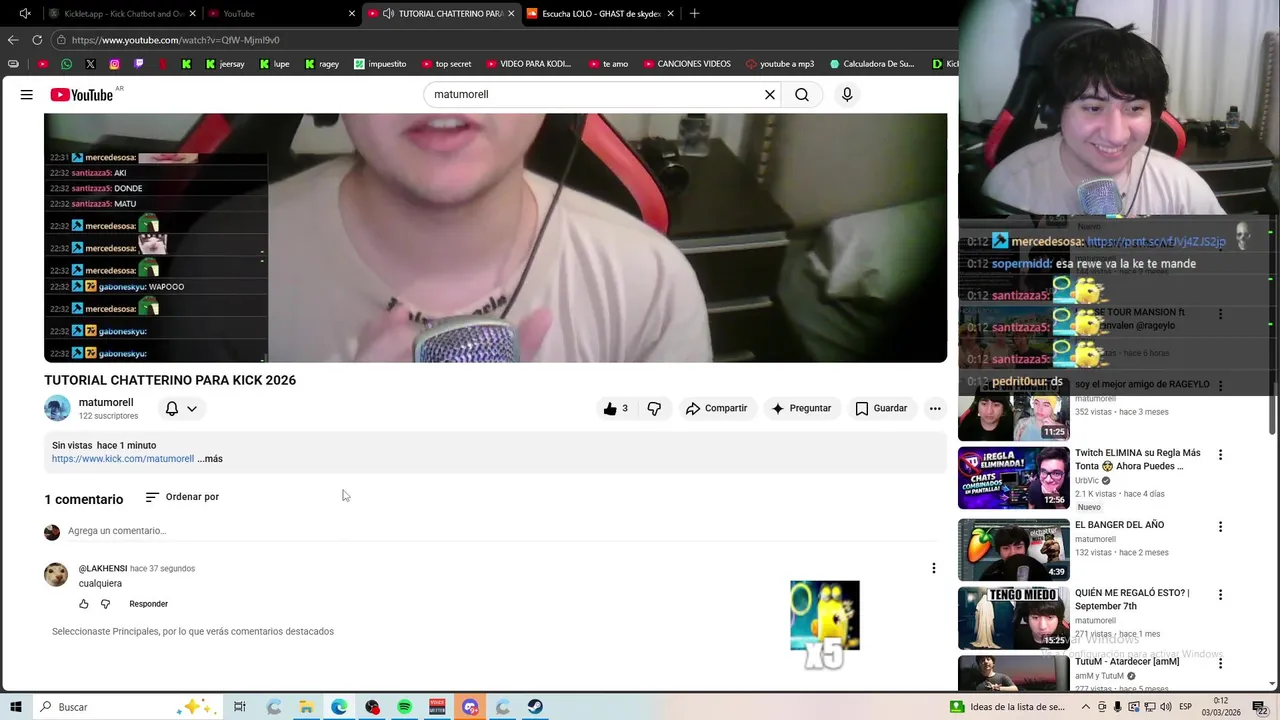Click the browser address bar URL
The height and width of the screenshot is (720, 1280).
tap(176, 40)
